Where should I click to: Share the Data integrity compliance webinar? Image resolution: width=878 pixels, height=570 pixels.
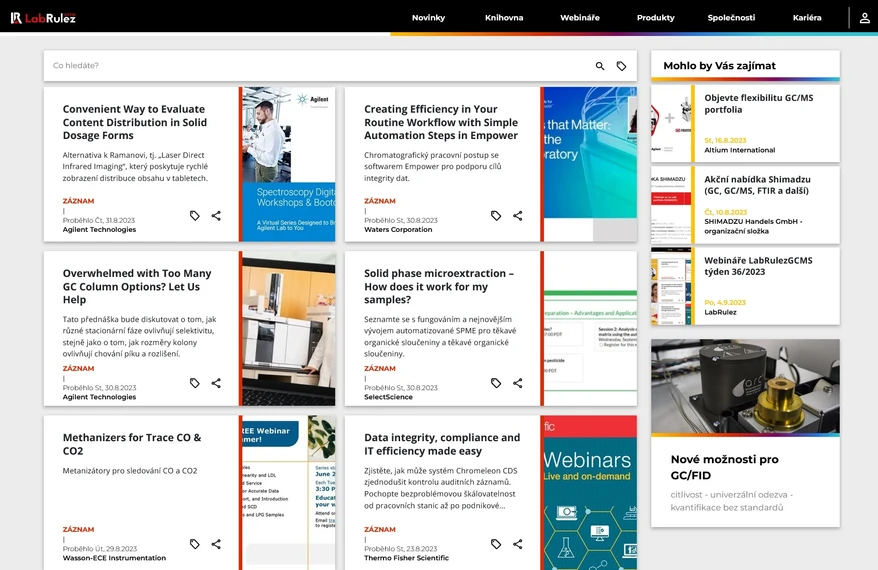[517, 544]
